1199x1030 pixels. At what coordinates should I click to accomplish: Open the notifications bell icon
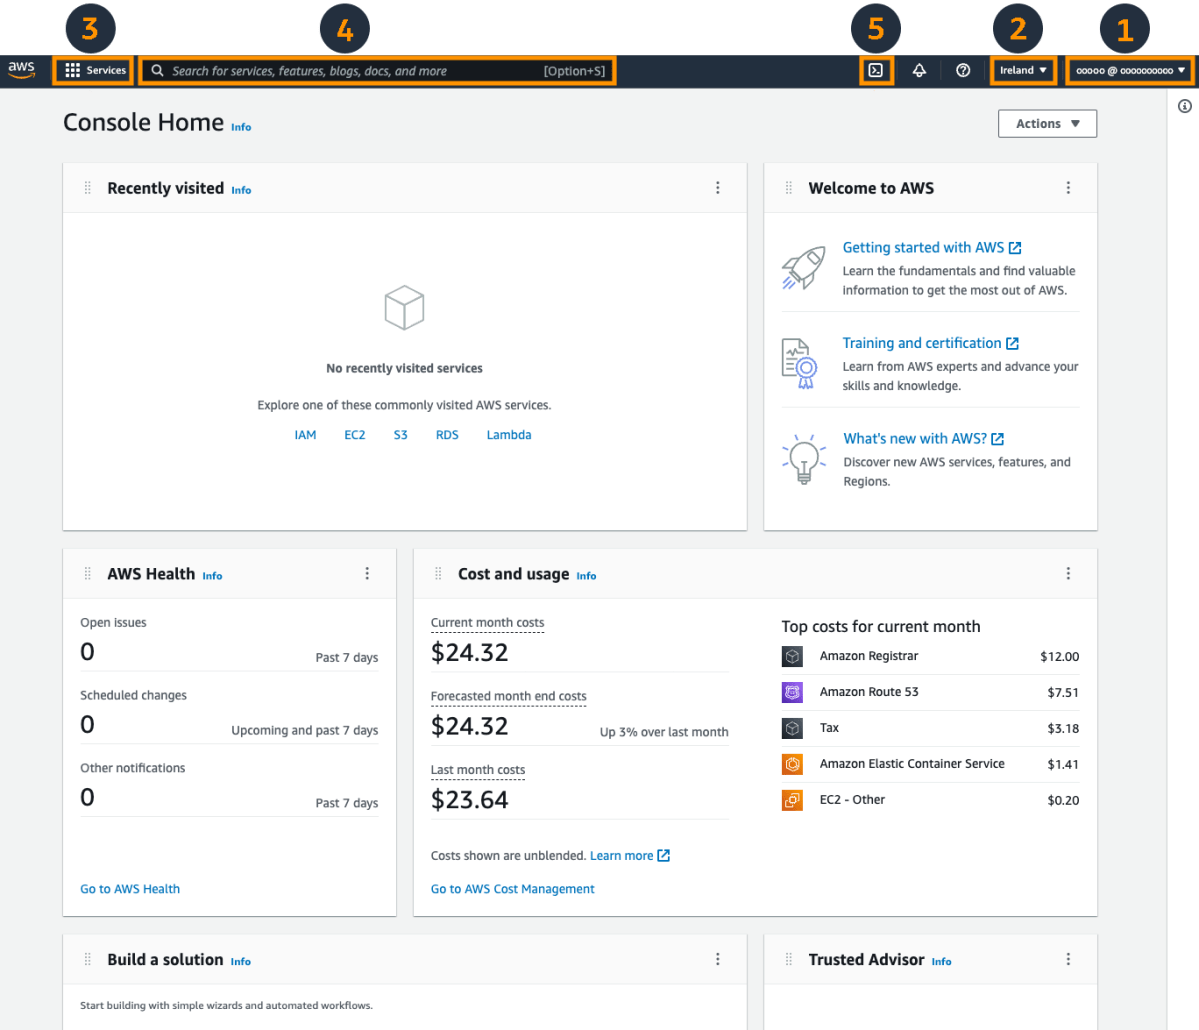[x=919, y=70]
